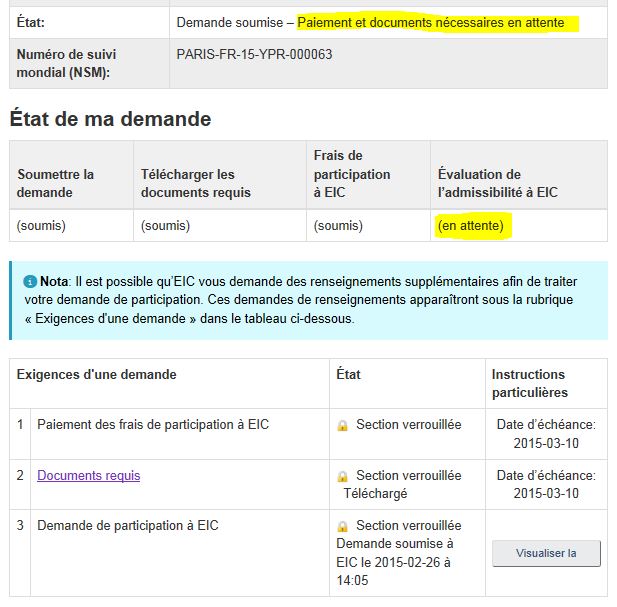Viewport: 617px width, 607px height.
Task: Open the Documents requis link
Action: pos(88,475)
